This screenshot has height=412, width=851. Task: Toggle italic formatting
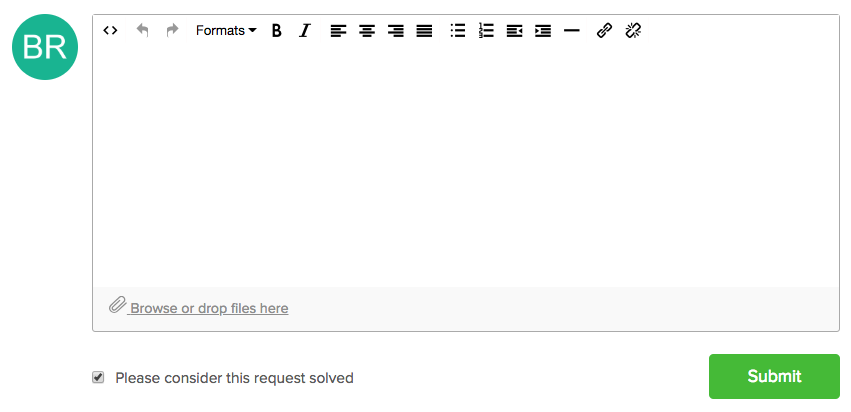click(305, 30)
